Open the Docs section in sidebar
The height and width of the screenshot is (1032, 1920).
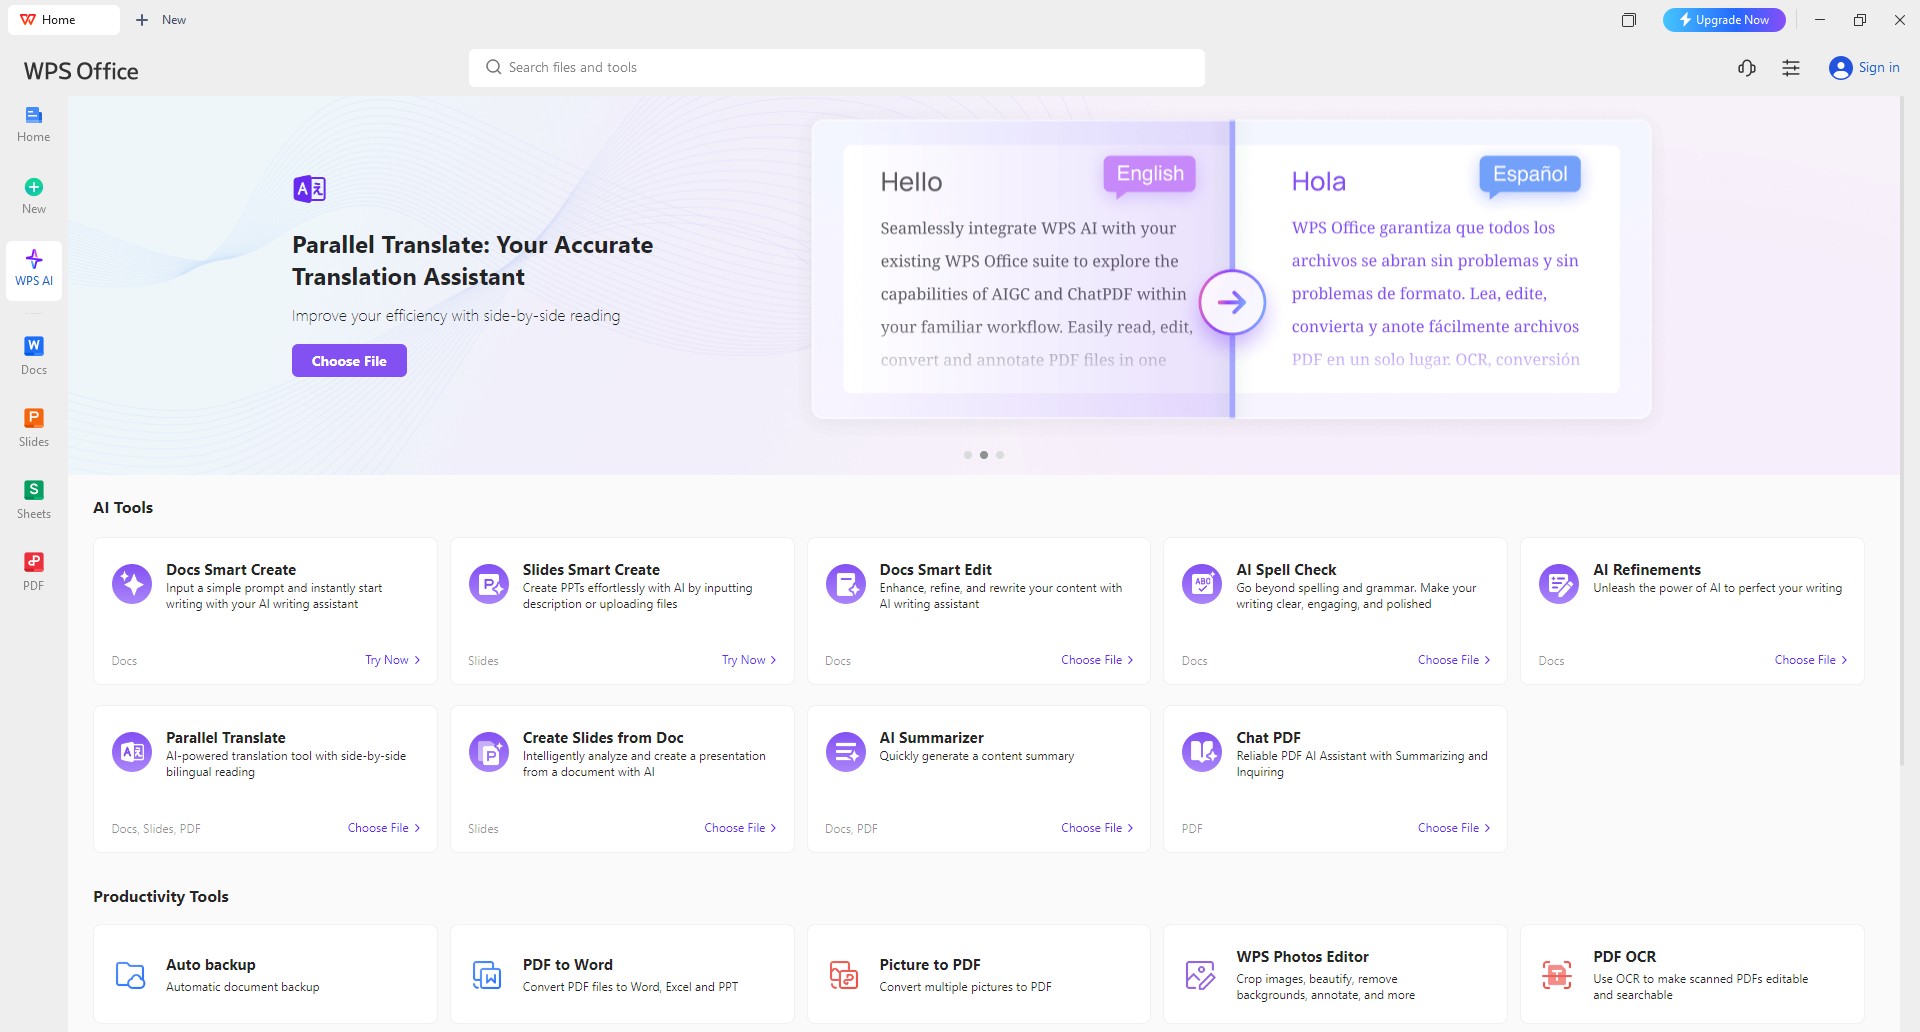[34, 355]
